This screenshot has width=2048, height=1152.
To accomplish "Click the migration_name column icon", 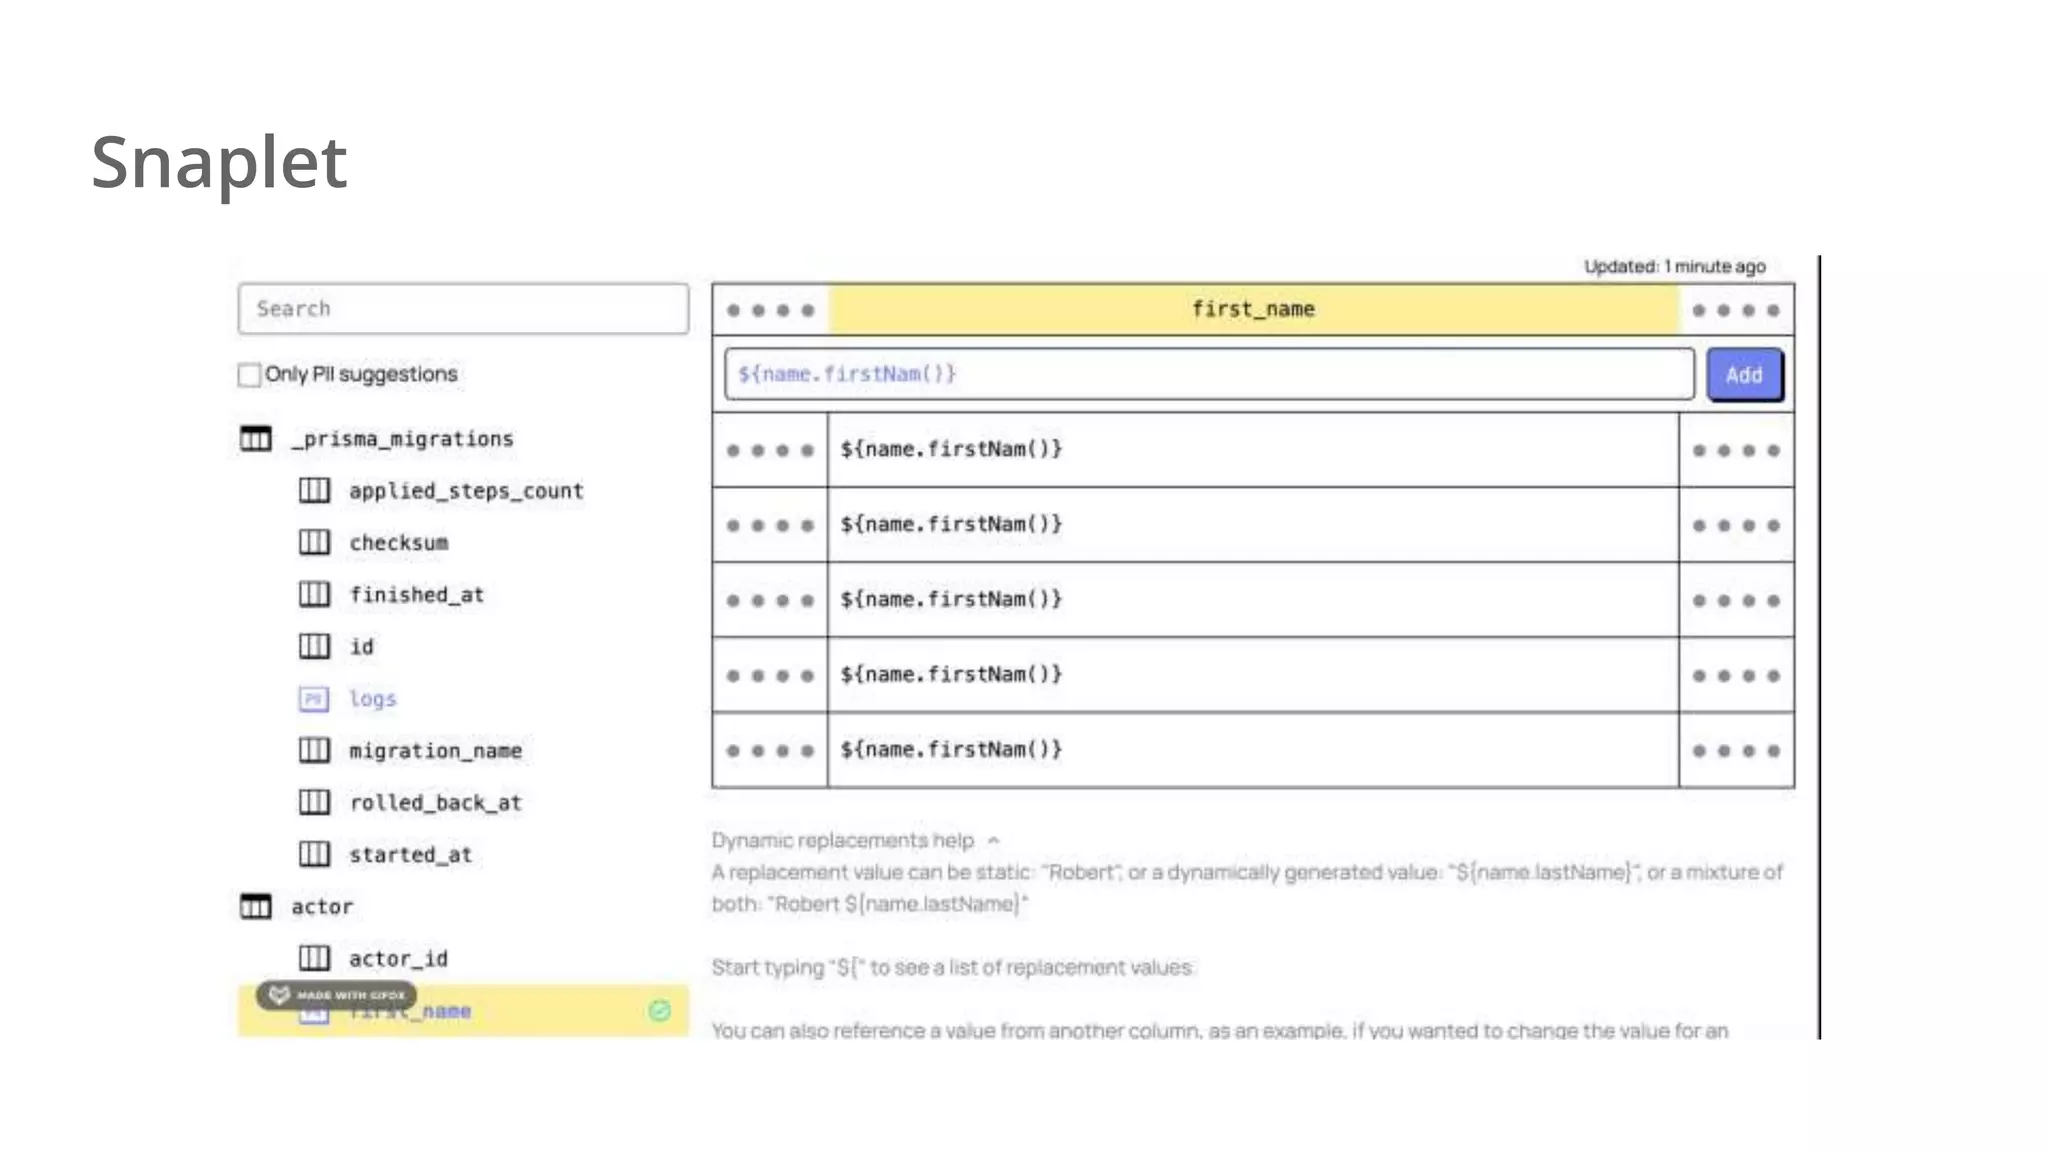I will (x=314, y=751).
